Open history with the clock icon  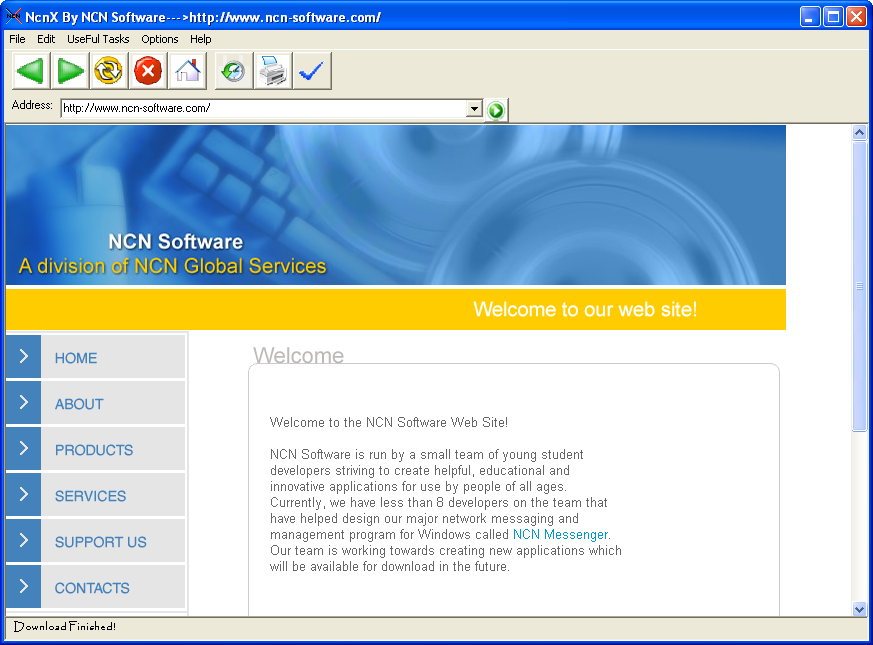pos(234,71)
